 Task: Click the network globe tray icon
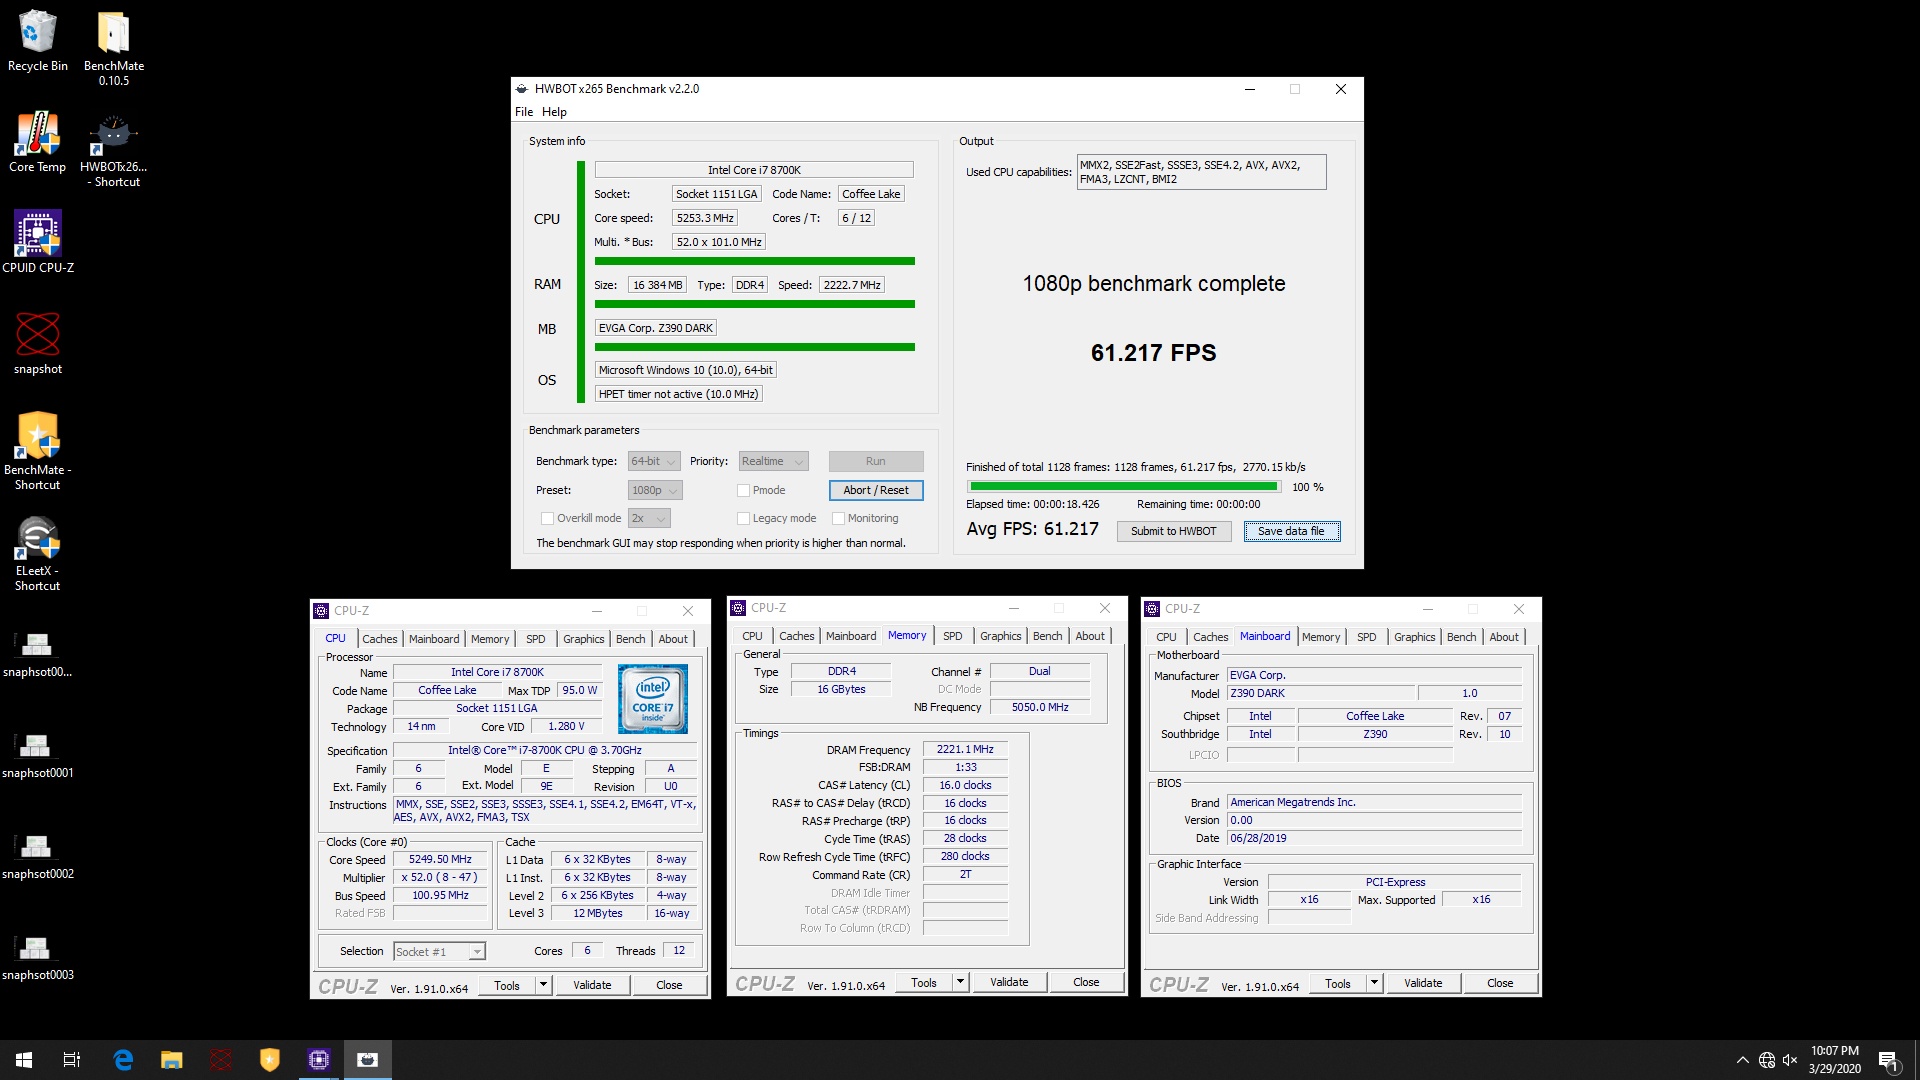1767,1060
